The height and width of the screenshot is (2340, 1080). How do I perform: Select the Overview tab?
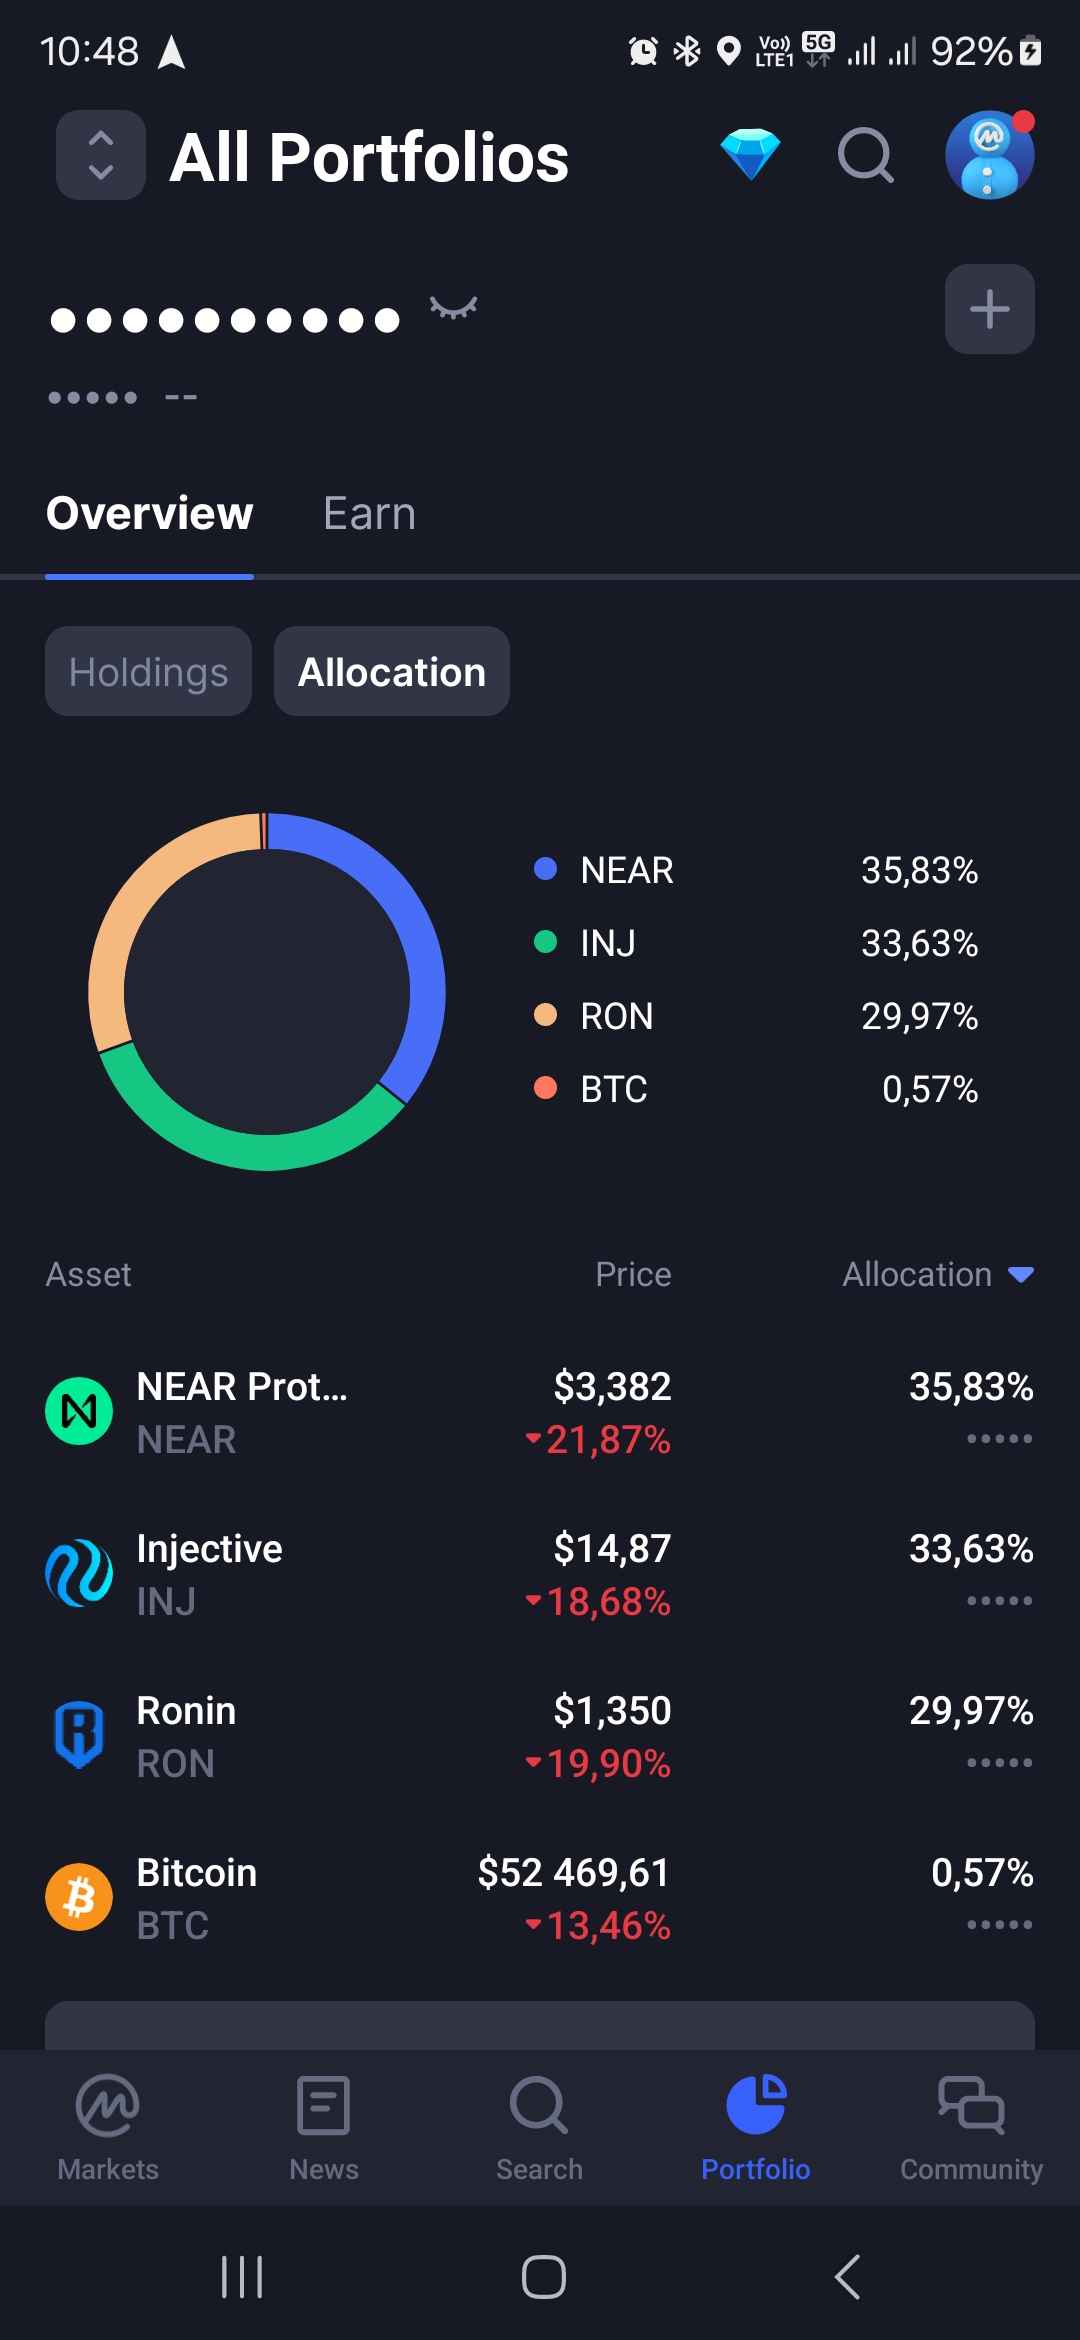pyautogui.click(x=150, y=514)
